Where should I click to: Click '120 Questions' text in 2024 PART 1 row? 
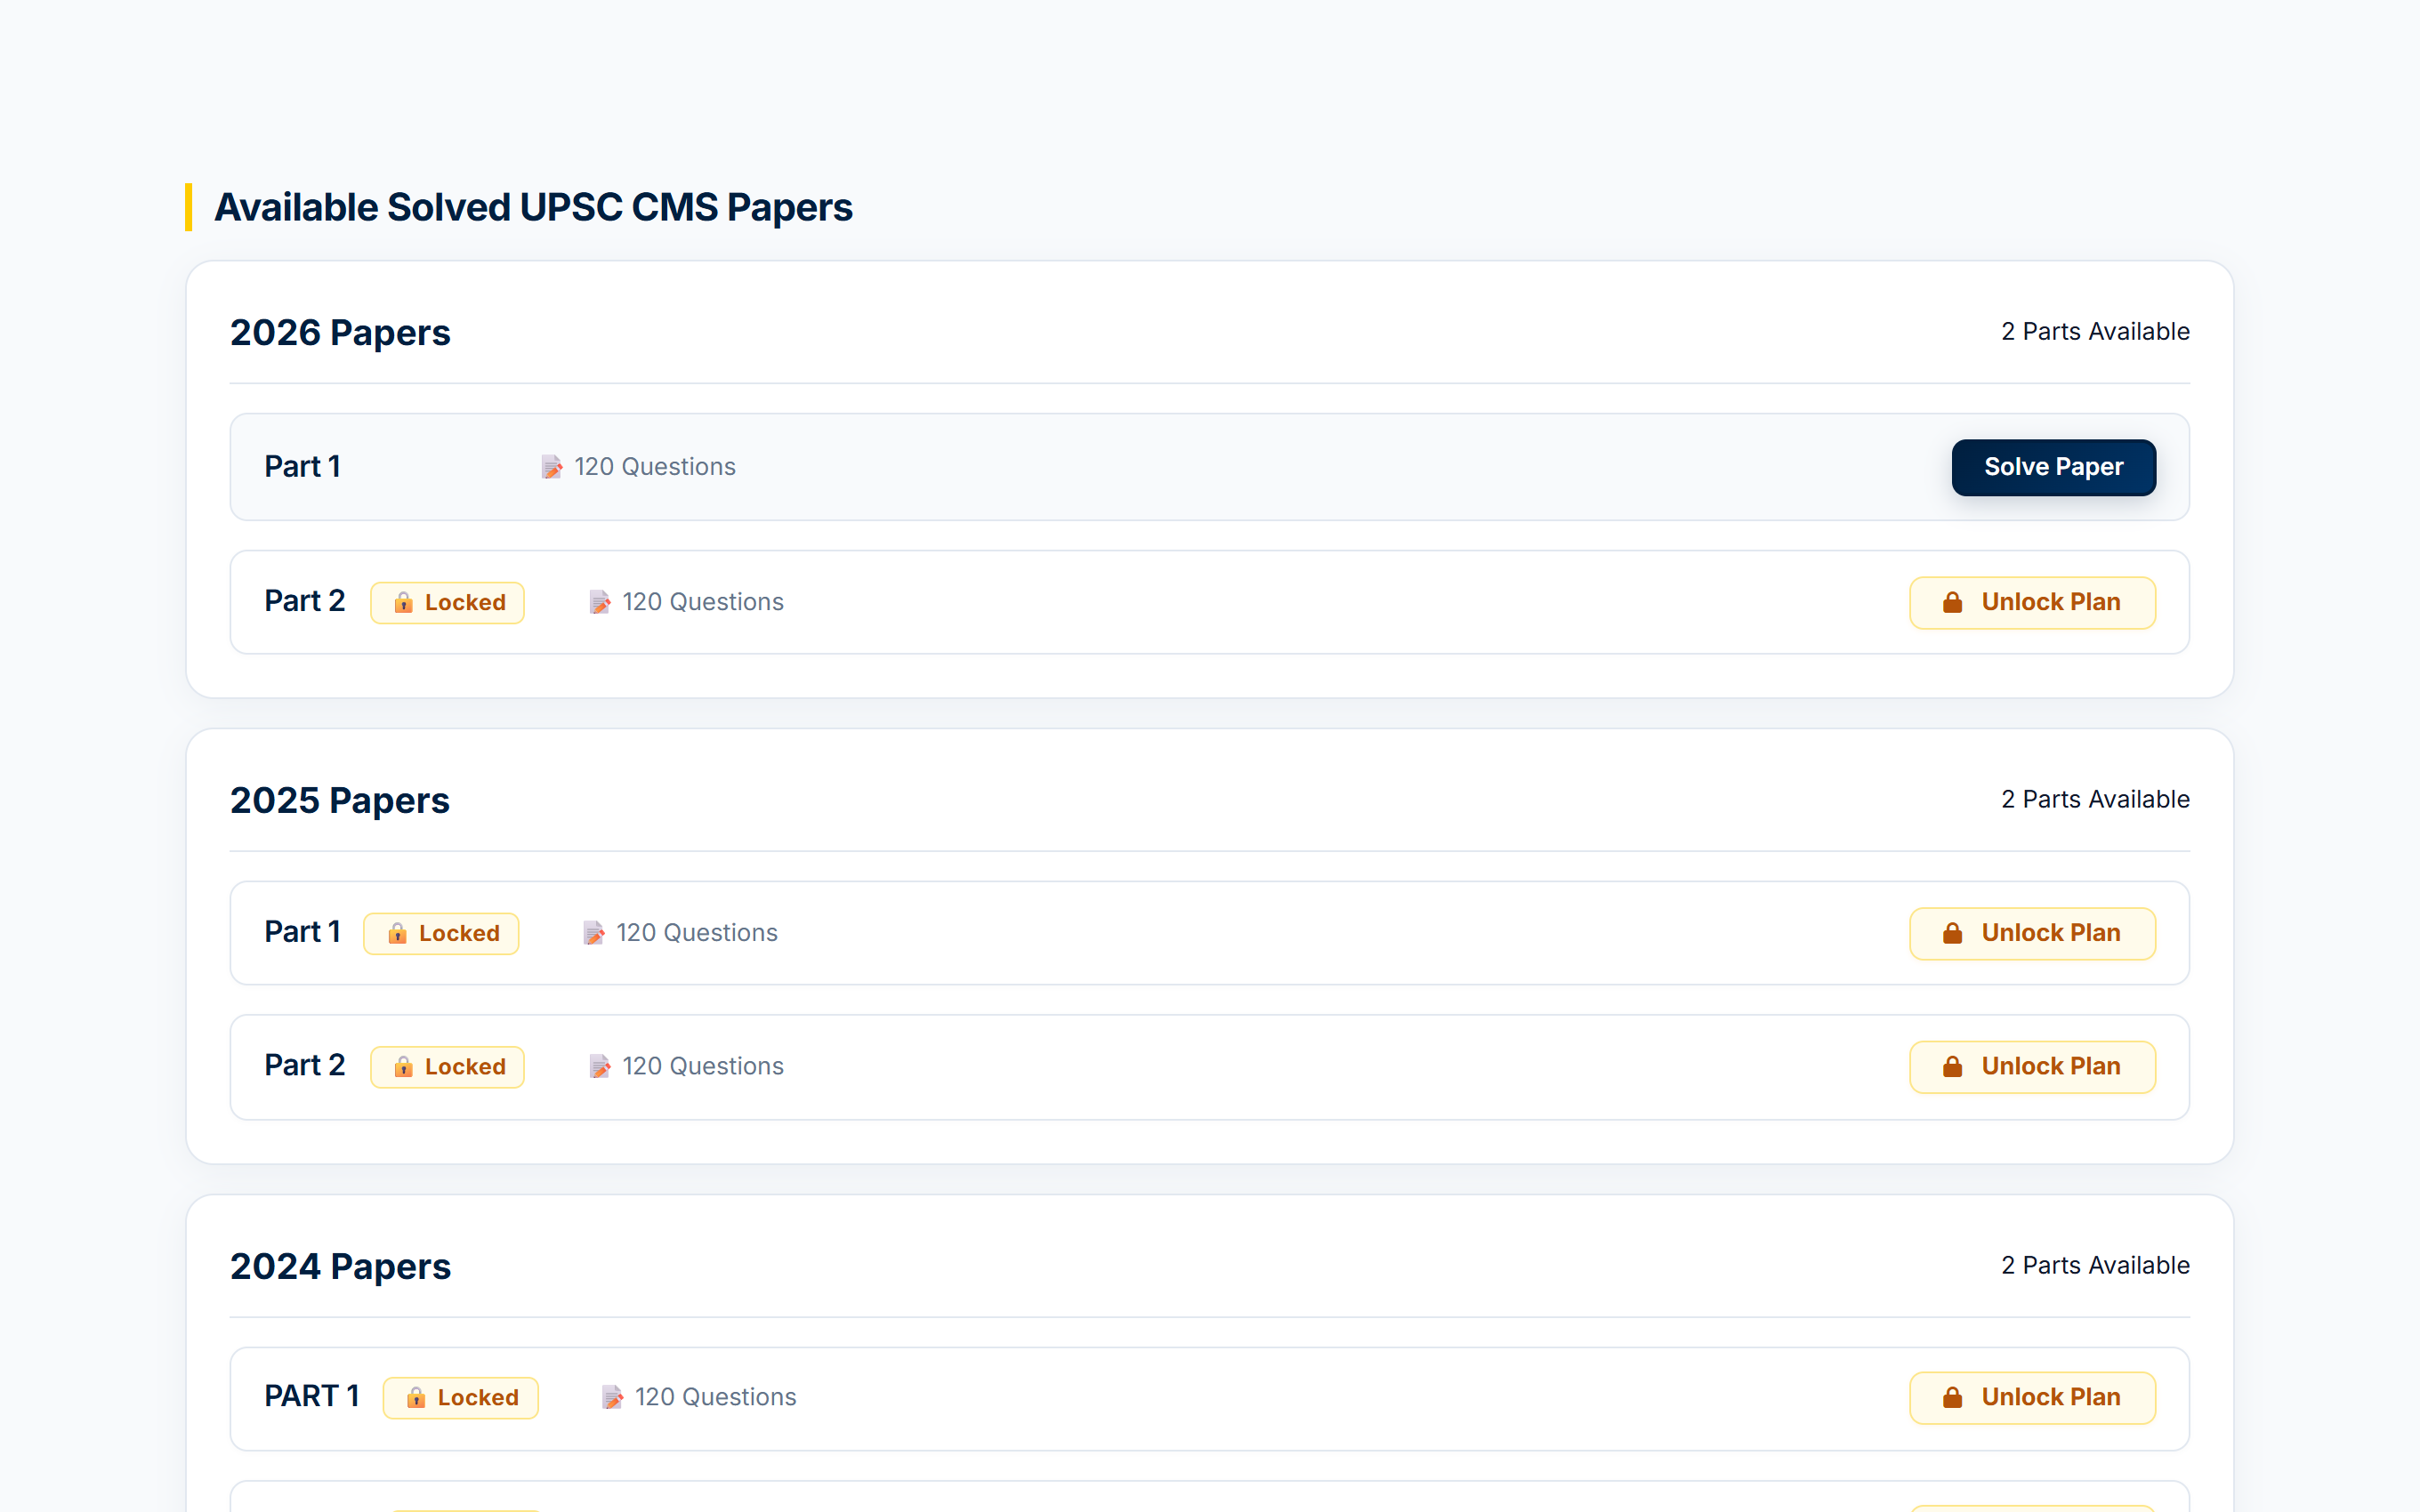(x=716, y=1398)
